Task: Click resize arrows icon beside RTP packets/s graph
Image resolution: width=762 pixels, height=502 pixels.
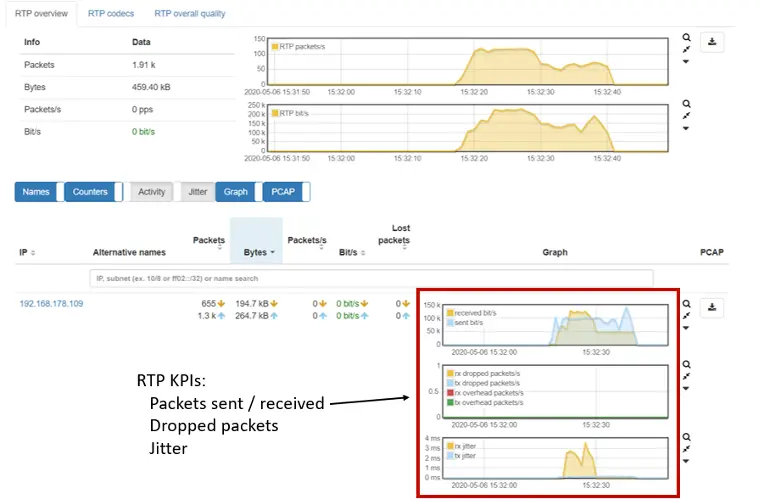Action: [686, 50]
